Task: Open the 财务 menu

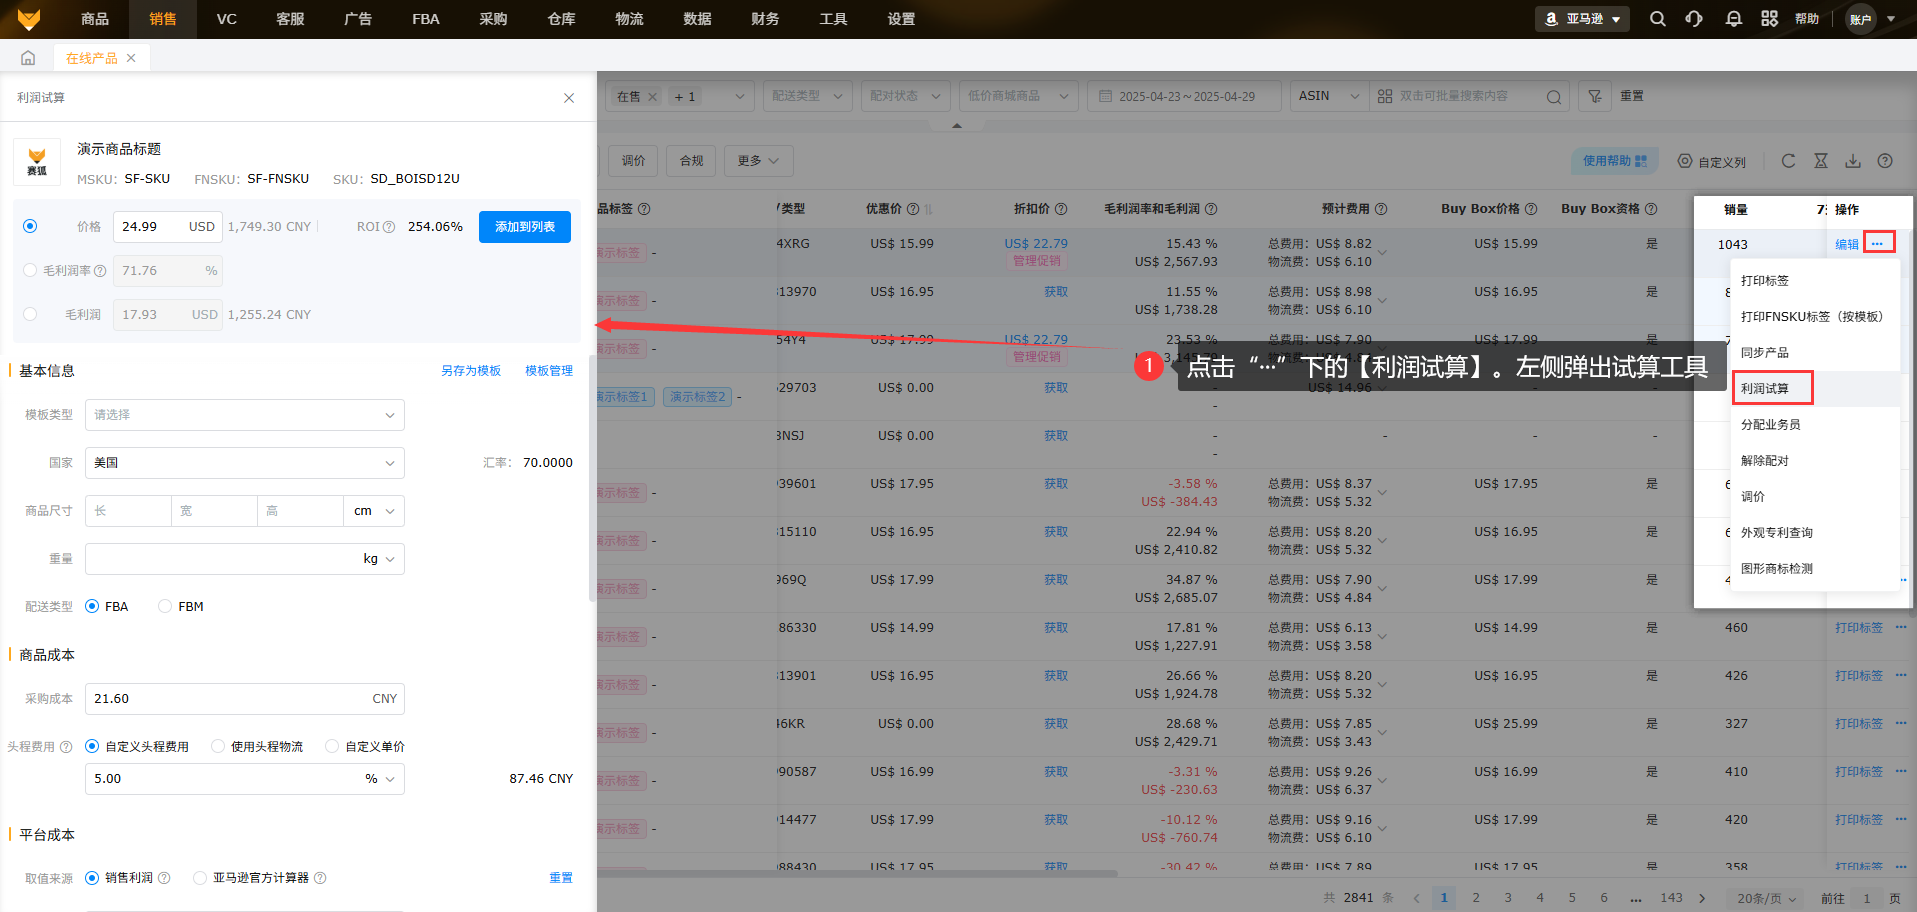Action: 765,19
